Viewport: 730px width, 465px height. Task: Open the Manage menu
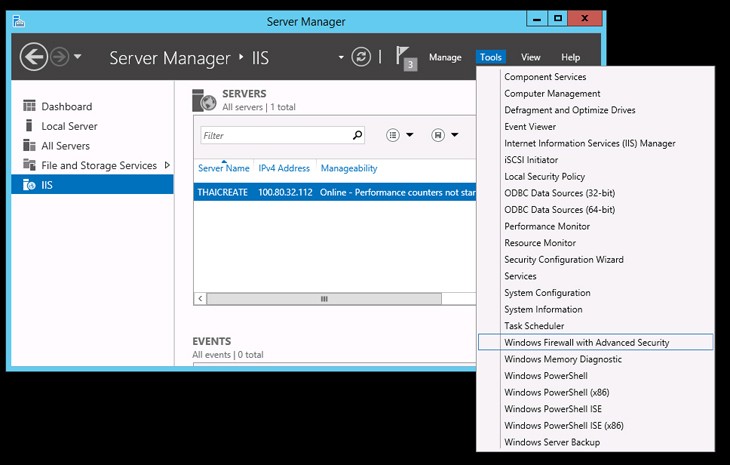pyautogui.click(x=445, y=57)
